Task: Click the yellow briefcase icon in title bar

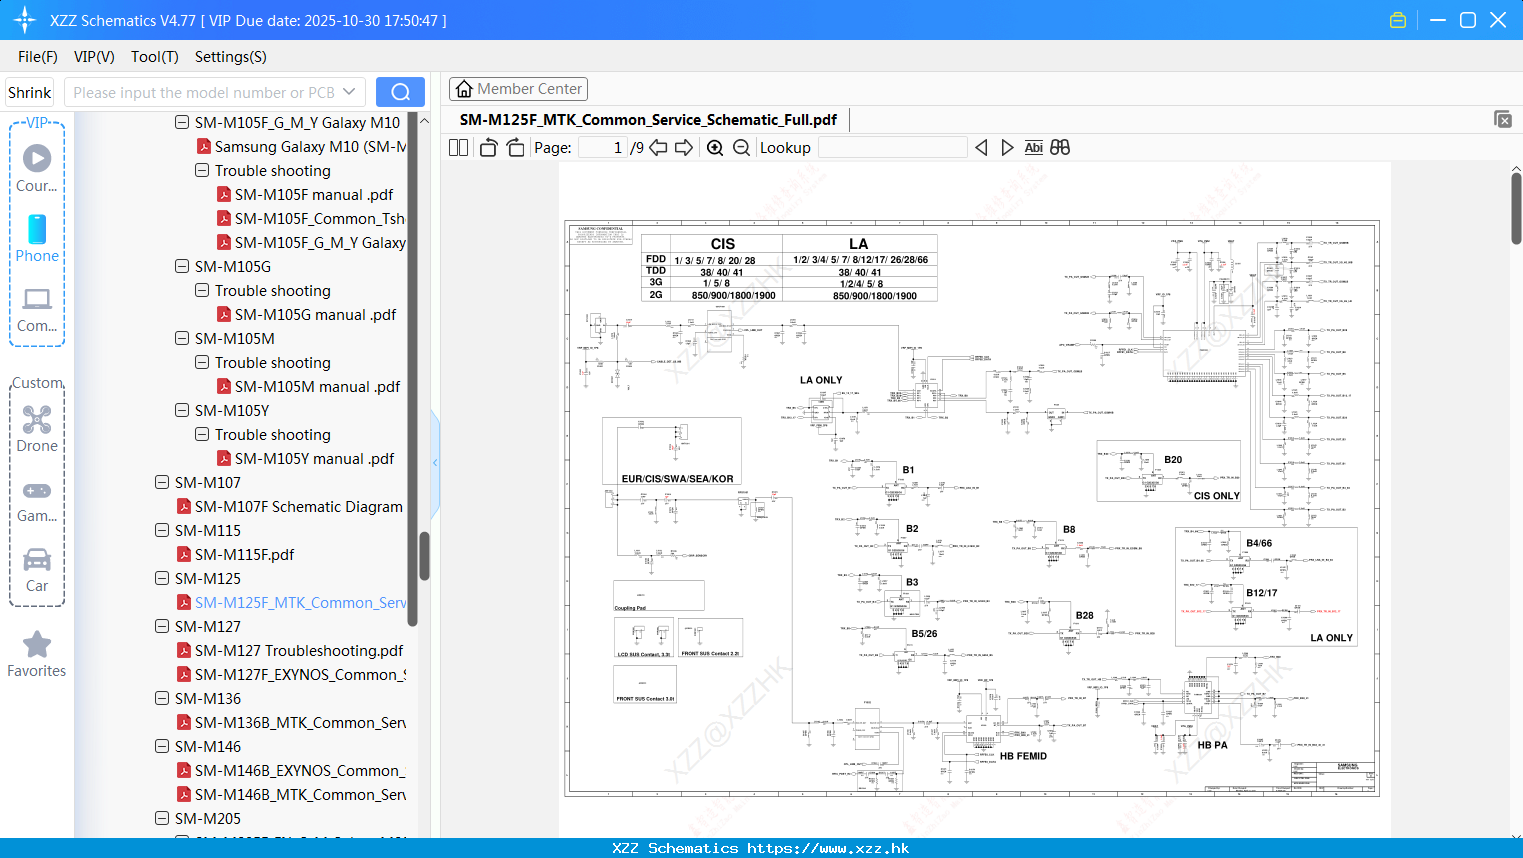Action: pos(1398,20)
